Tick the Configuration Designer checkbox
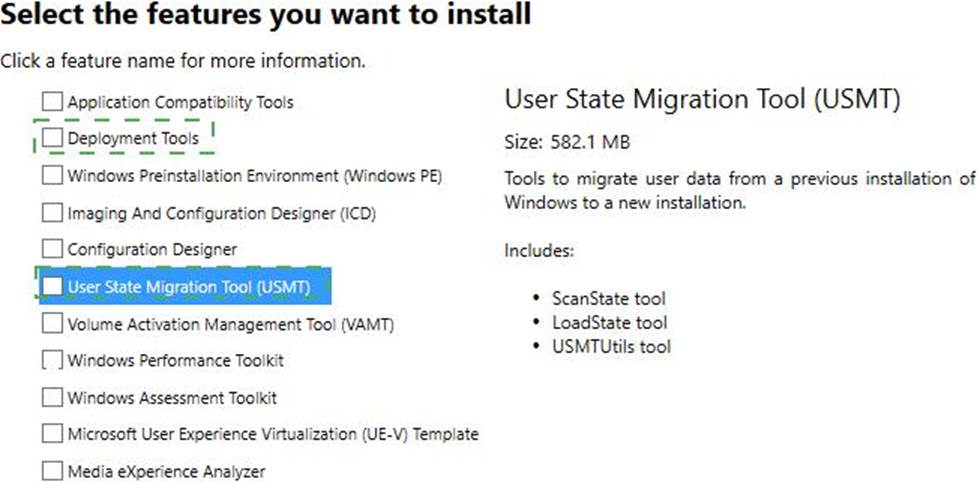This screenshot has width=977, height=482. coord(52,249)
